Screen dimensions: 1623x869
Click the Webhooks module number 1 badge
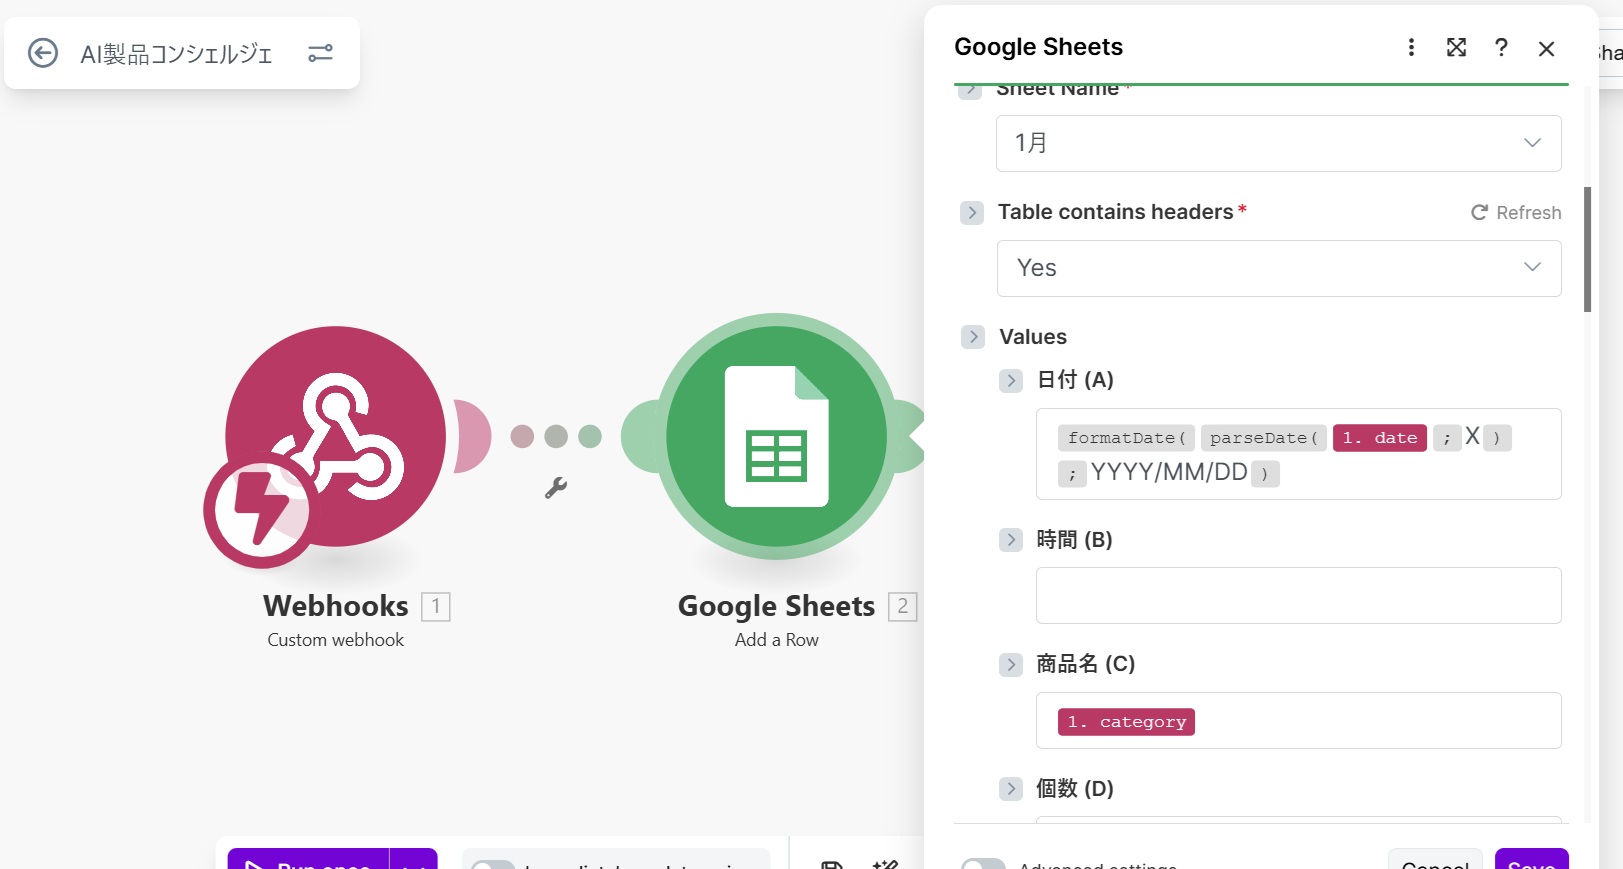pos(436,606)
